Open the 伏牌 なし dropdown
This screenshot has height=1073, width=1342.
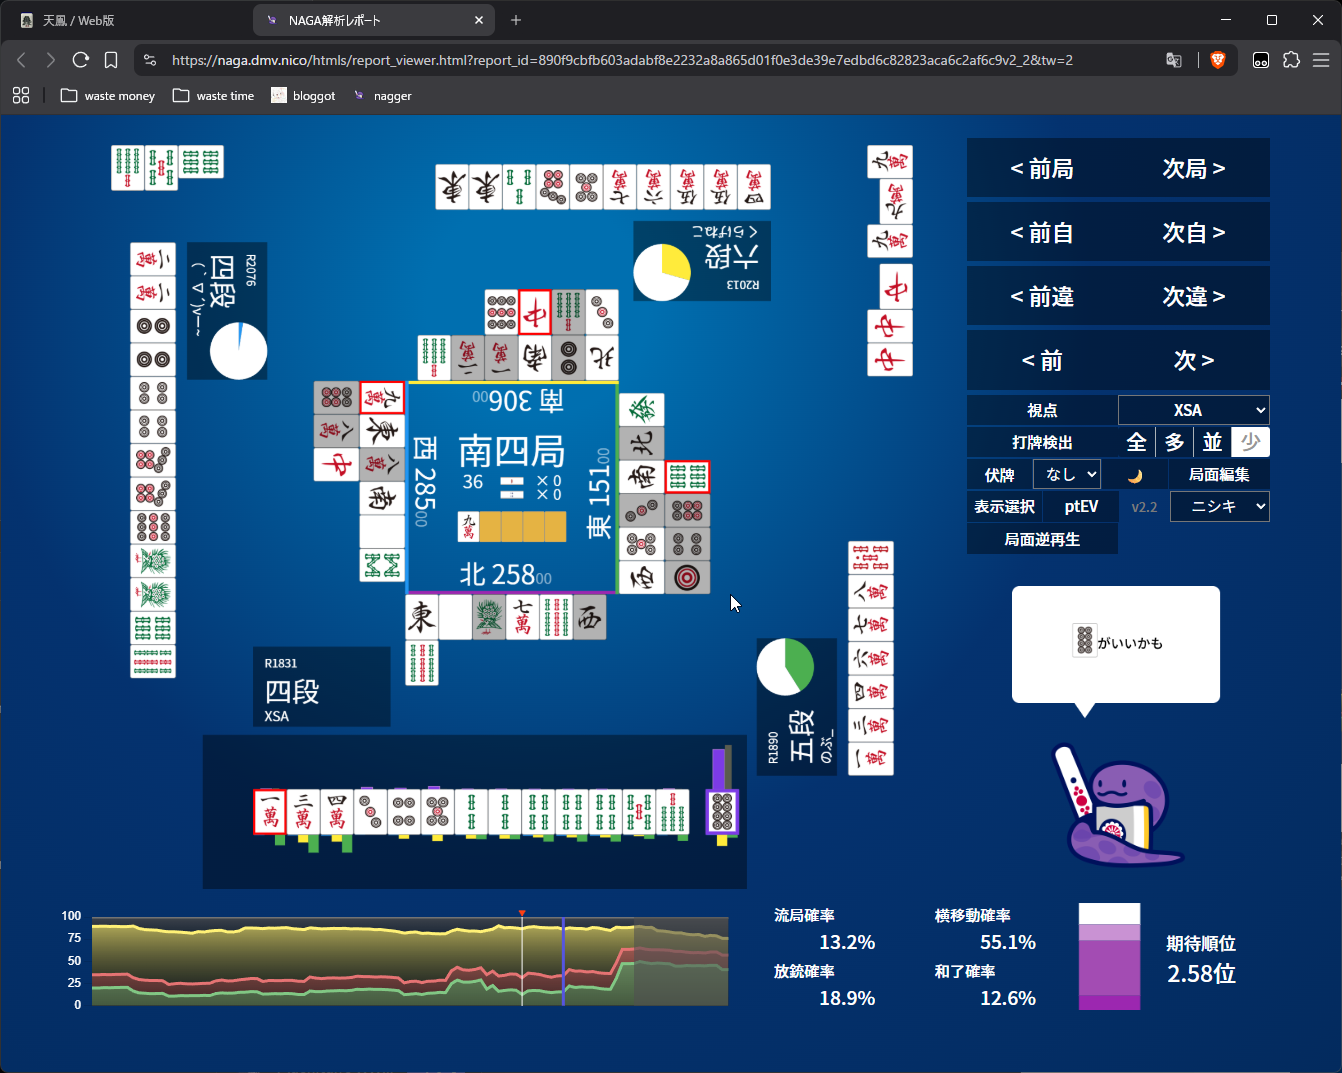click(1067, 474)
